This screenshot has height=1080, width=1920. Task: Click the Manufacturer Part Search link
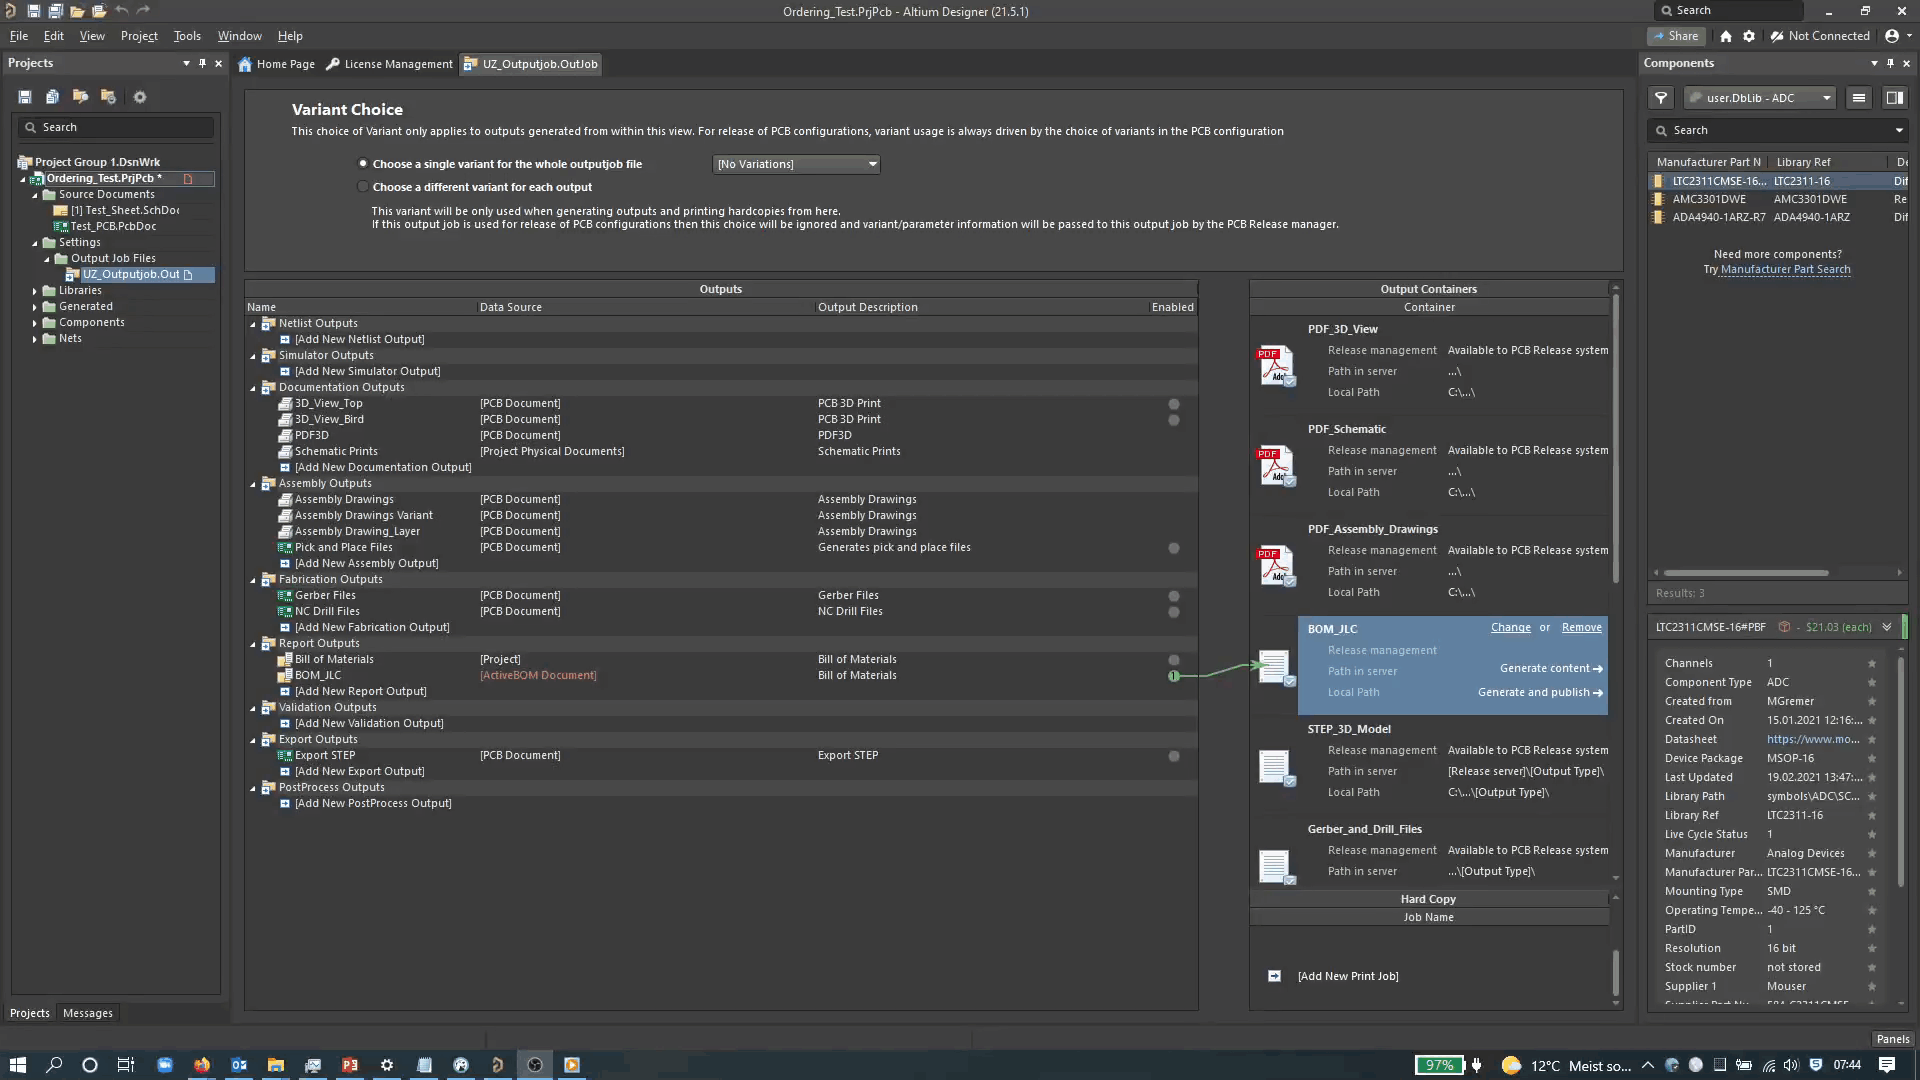1785,270
